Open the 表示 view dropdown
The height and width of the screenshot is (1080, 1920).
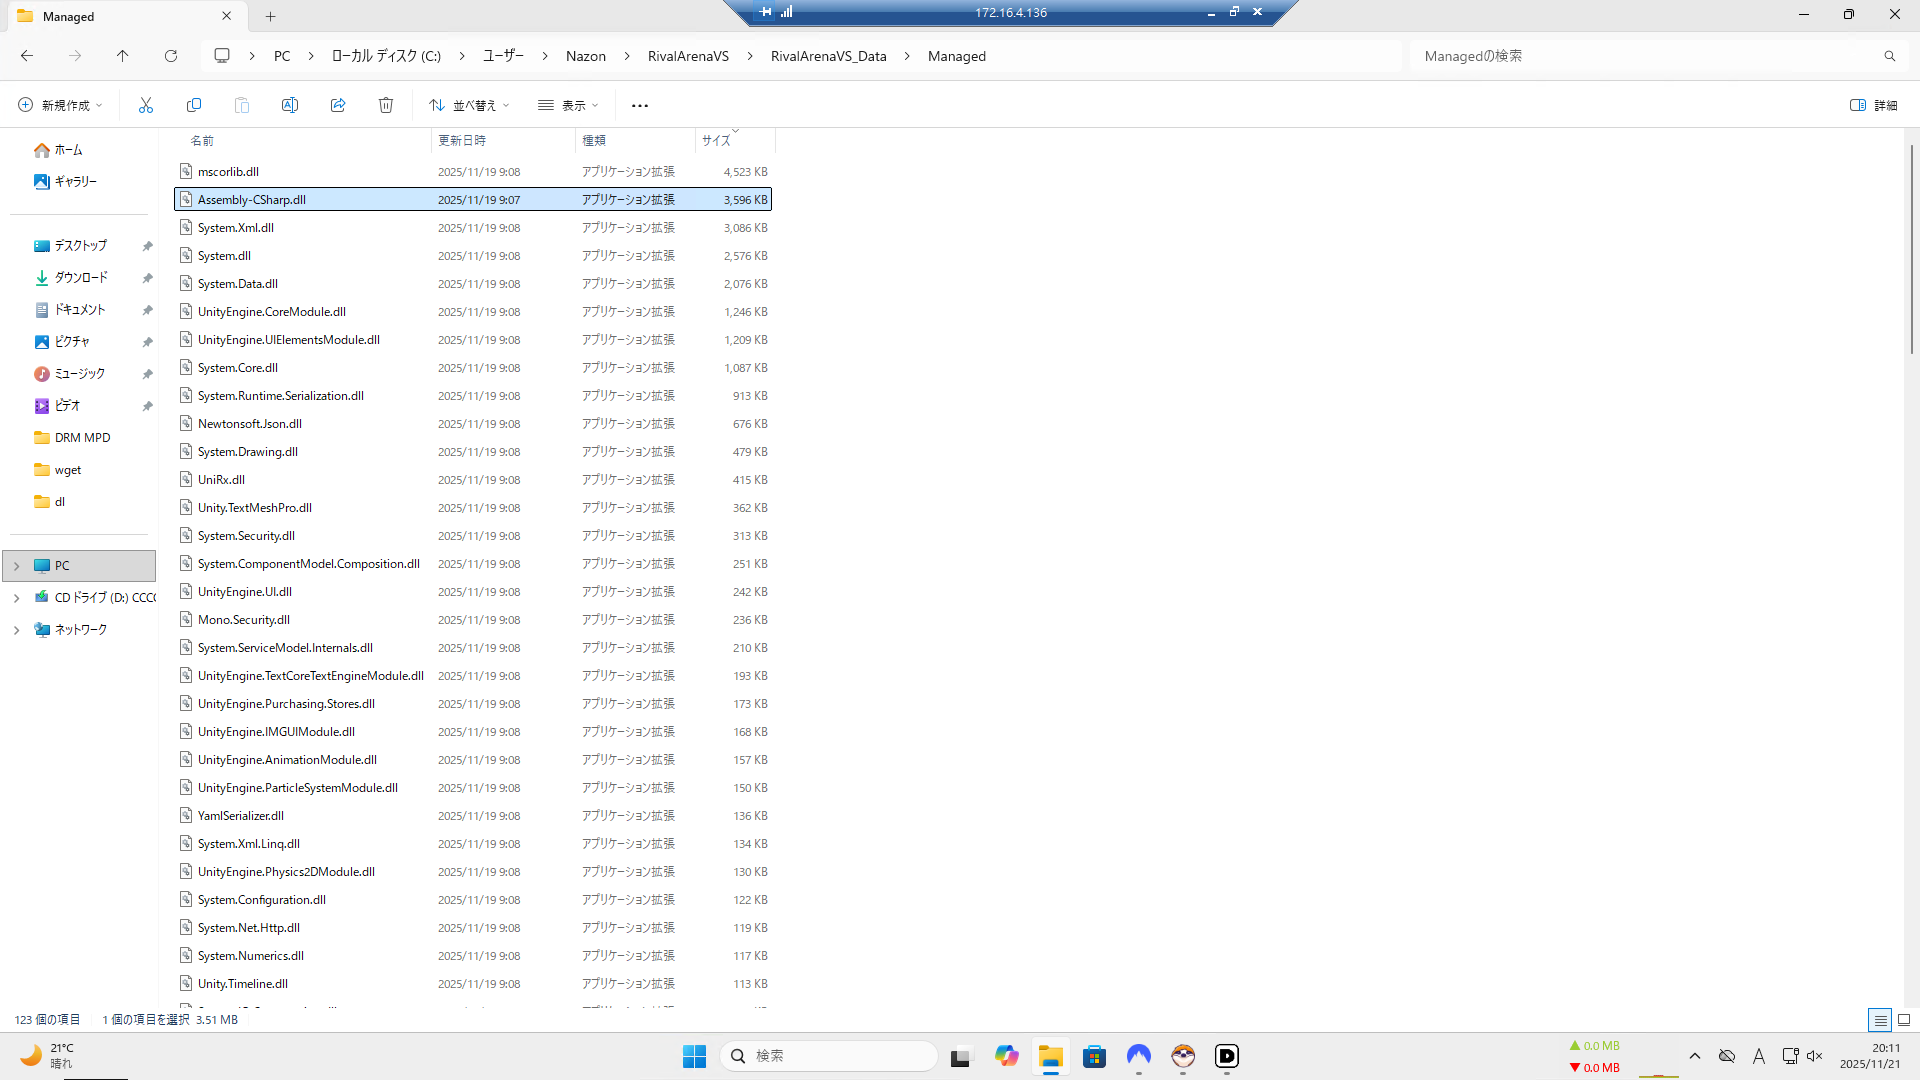[568, 105]
